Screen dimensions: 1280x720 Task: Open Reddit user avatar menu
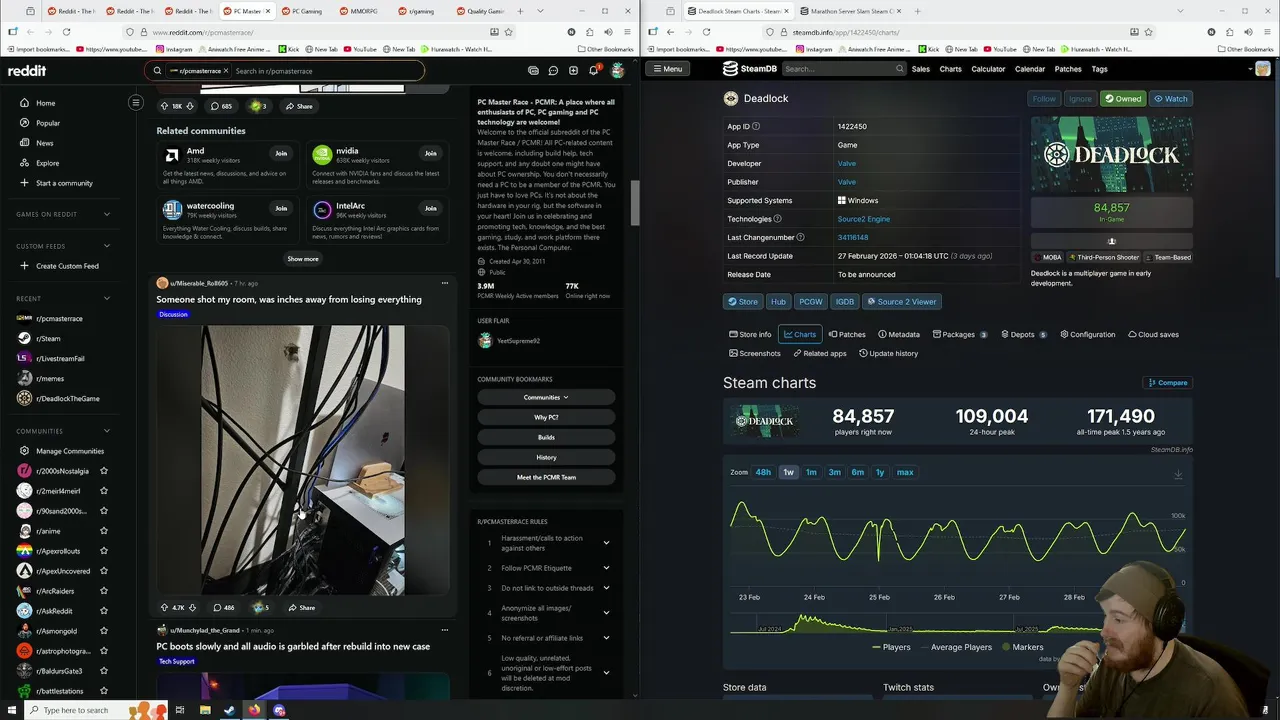(617, 71)
